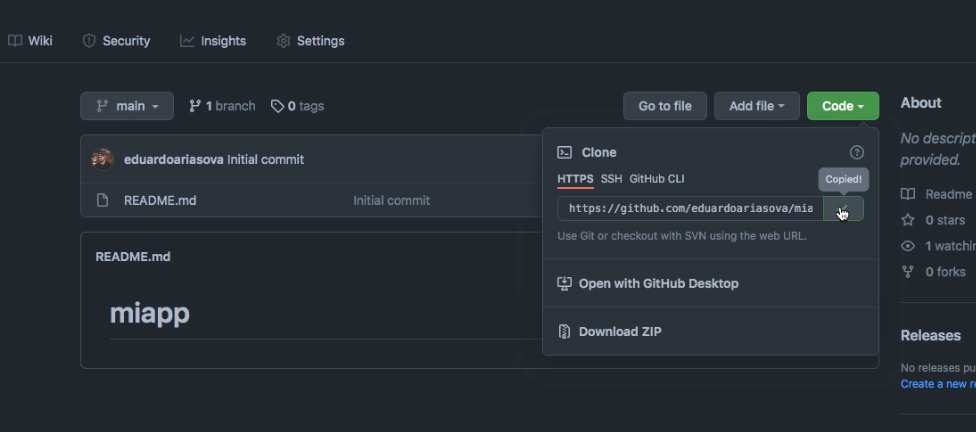Open the Insights tab
This screenshot has height=432, width=976.
pyautogui.click(x=213, y=41)
